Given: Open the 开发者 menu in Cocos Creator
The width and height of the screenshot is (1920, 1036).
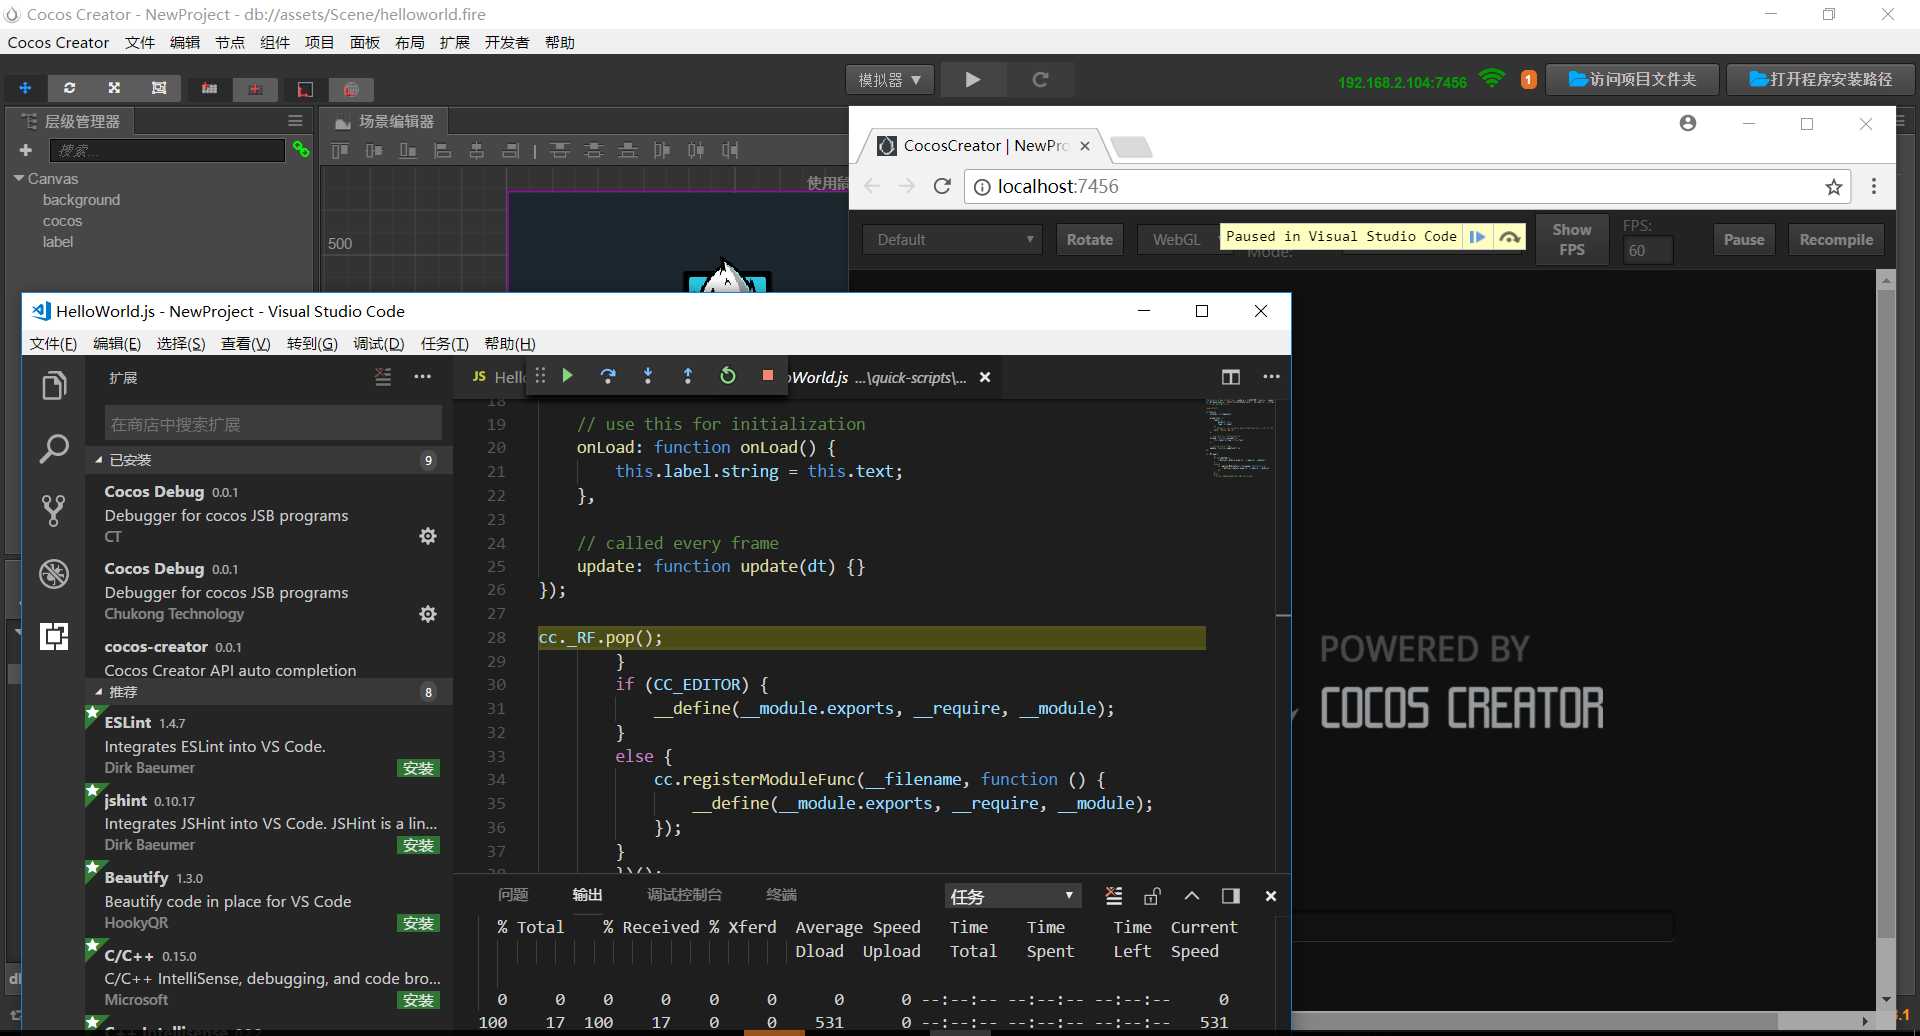Looking at the screenshot, I should (x=507, y=42).
